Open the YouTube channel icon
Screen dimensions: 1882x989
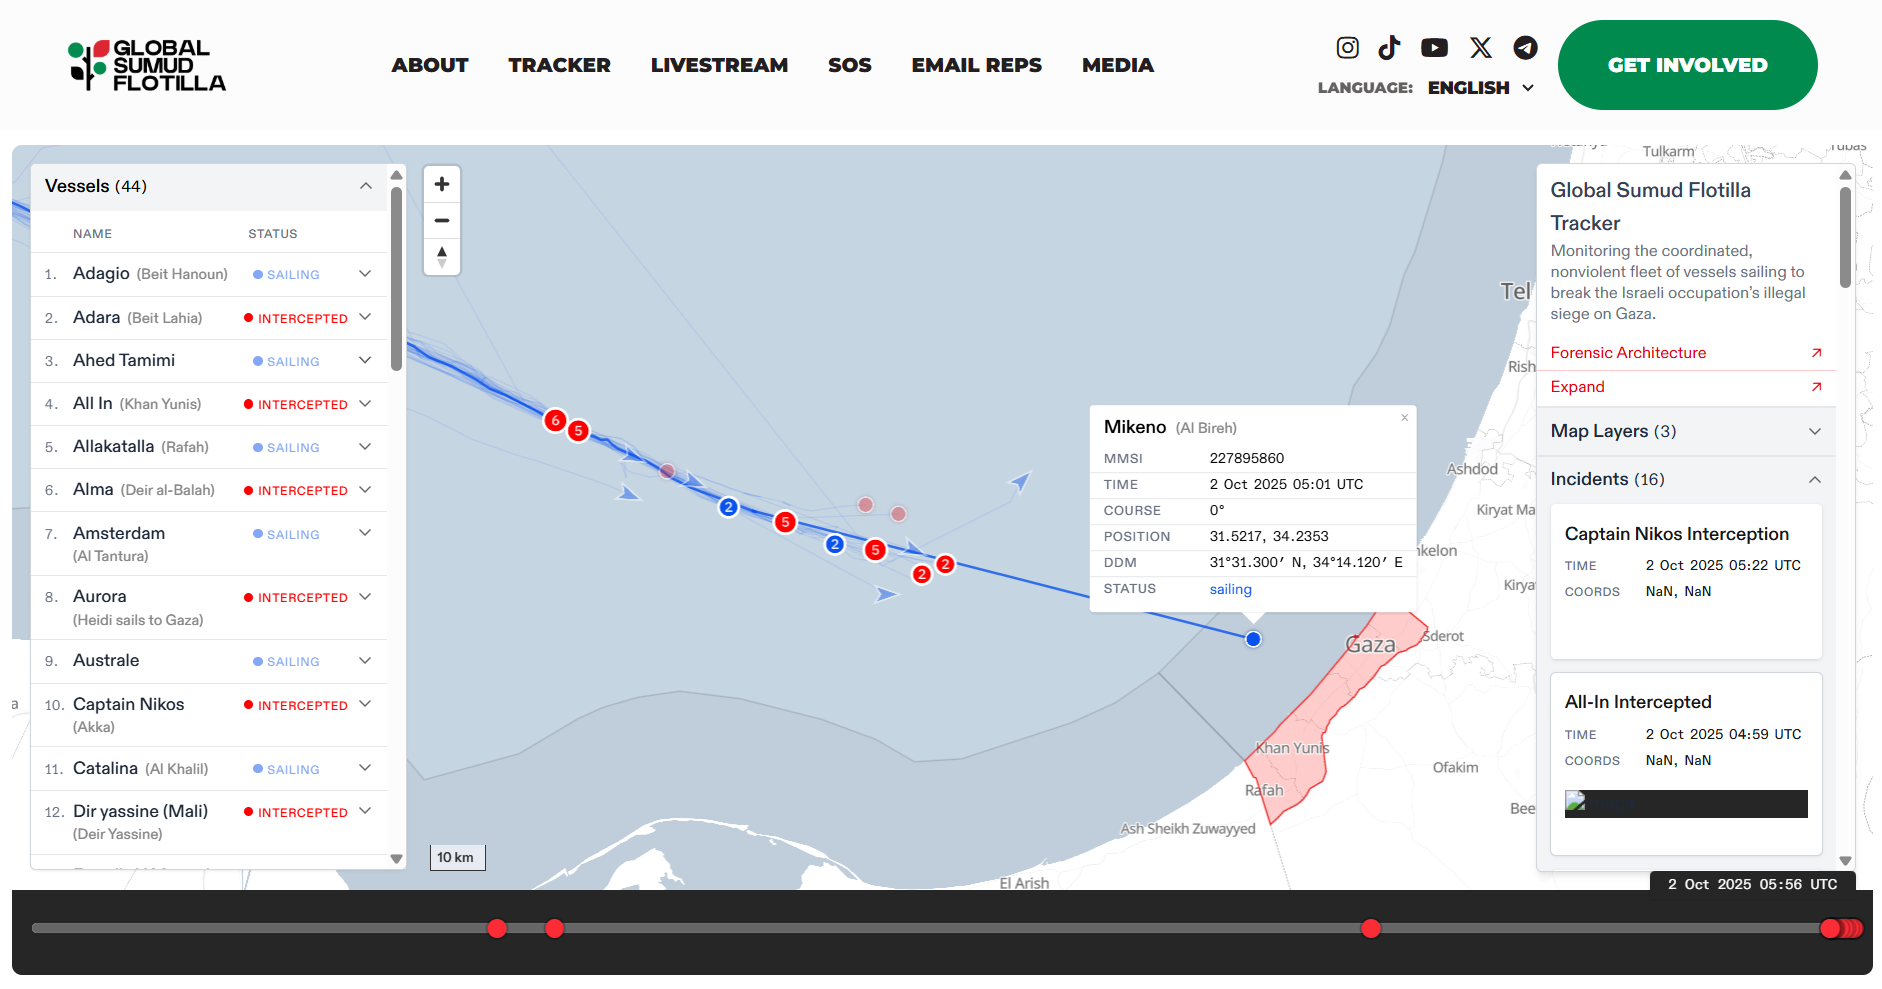tap(1434, 47)
